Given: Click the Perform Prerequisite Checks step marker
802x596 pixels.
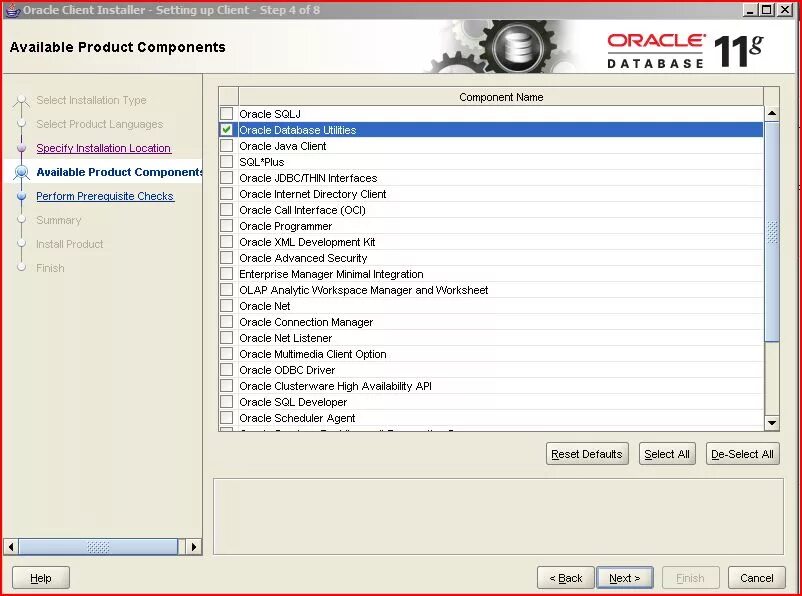Looking at the screenshot, I should pos(21,196).
